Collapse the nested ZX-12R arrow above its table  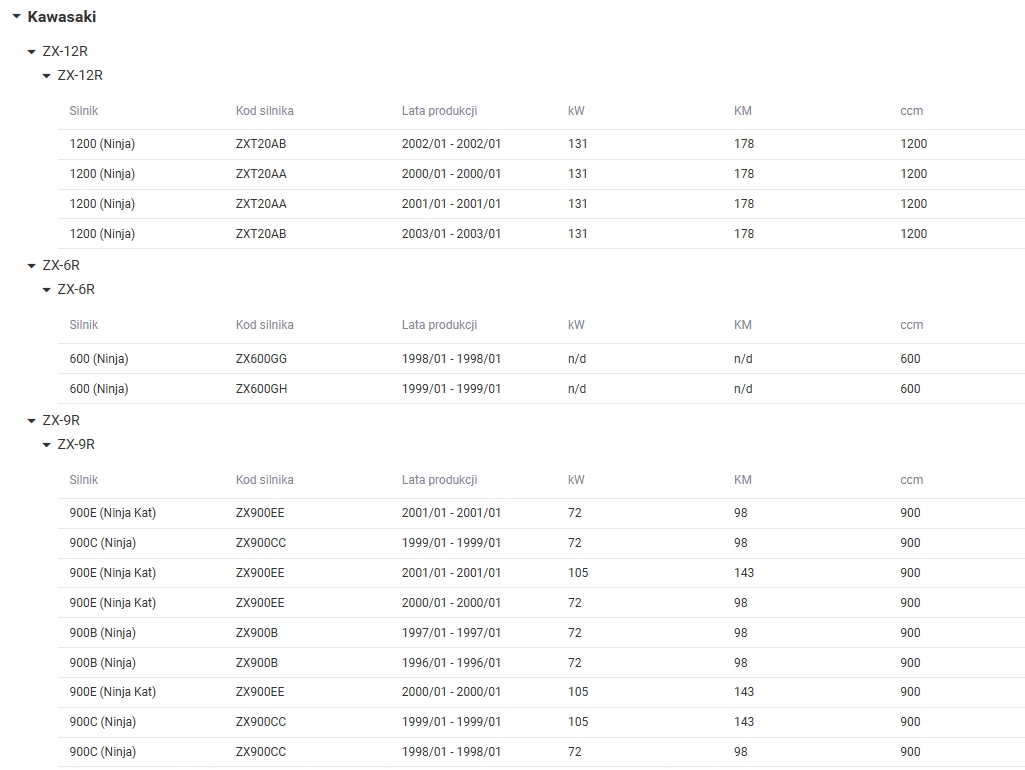[x=46, y=76]
